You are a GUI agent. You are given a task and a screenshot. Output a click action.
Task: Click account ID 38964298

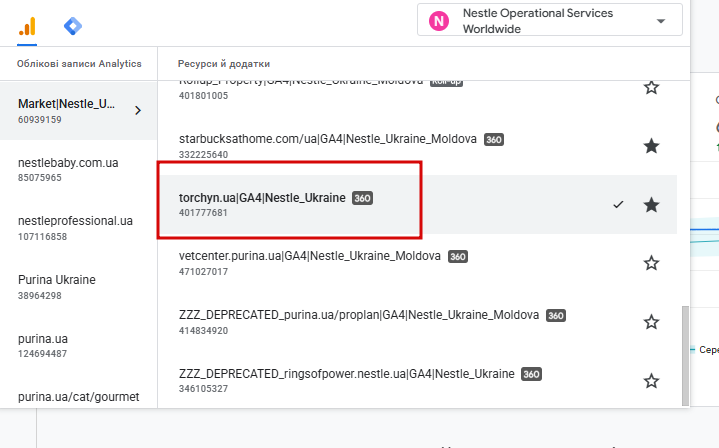coord(39,296)
